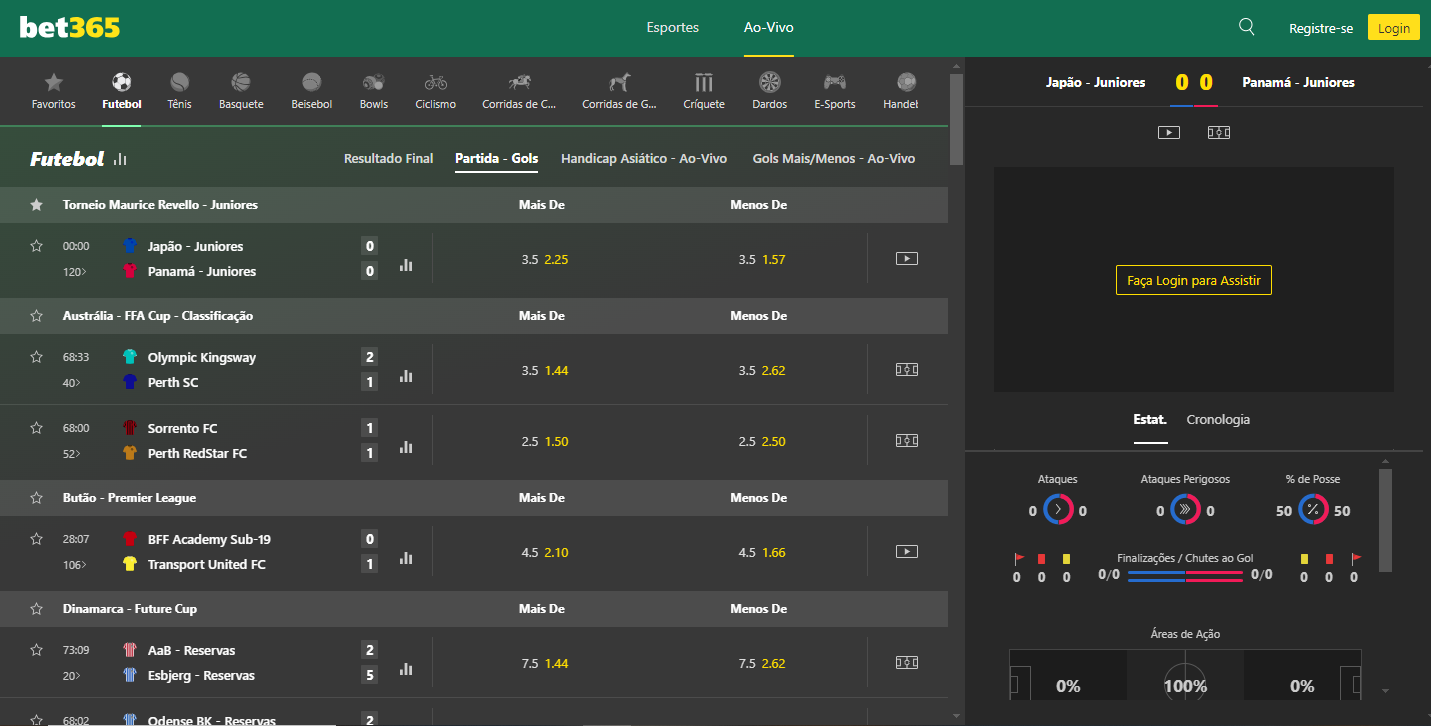Open stats bars for Japão - Juniores match
1431x726 pixels.
pos(406,265)
